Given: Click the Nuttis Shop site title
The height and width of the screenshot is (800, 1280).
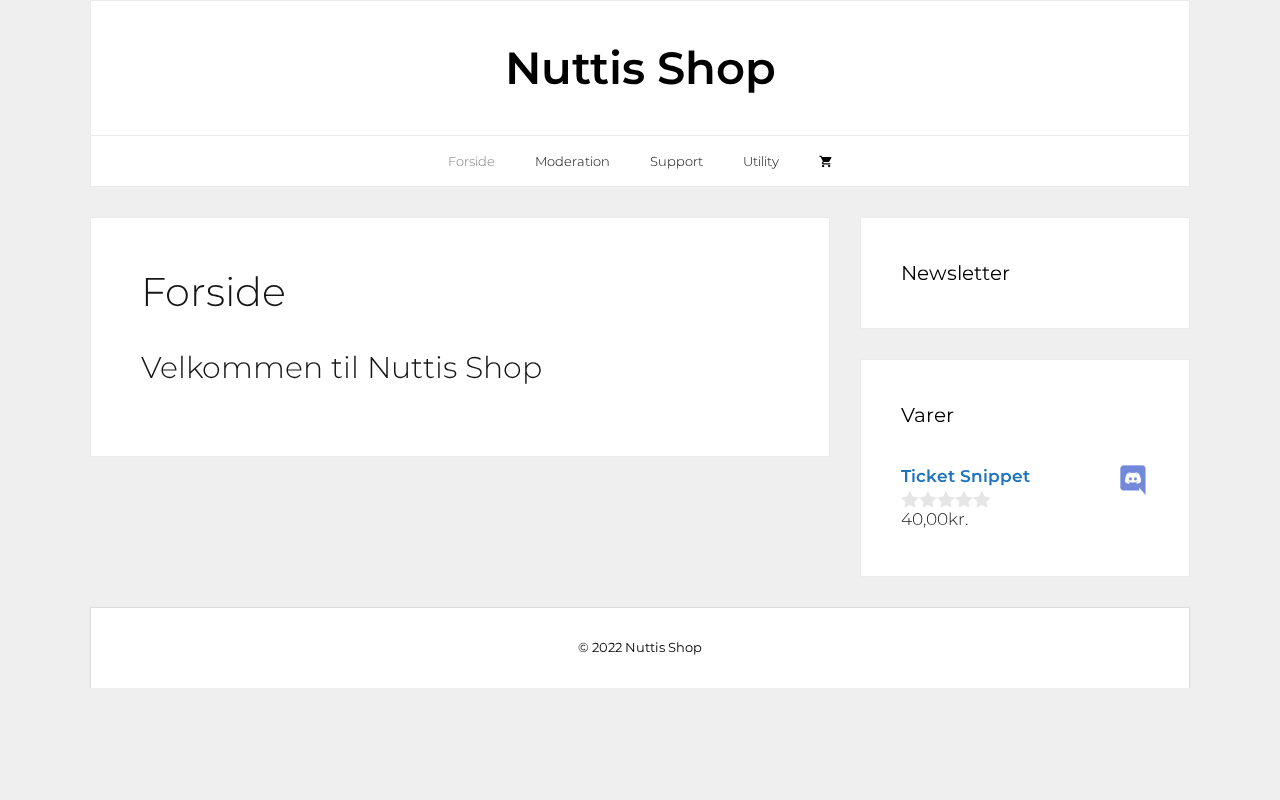Looking at the screenshot, I should click(640, 68).
